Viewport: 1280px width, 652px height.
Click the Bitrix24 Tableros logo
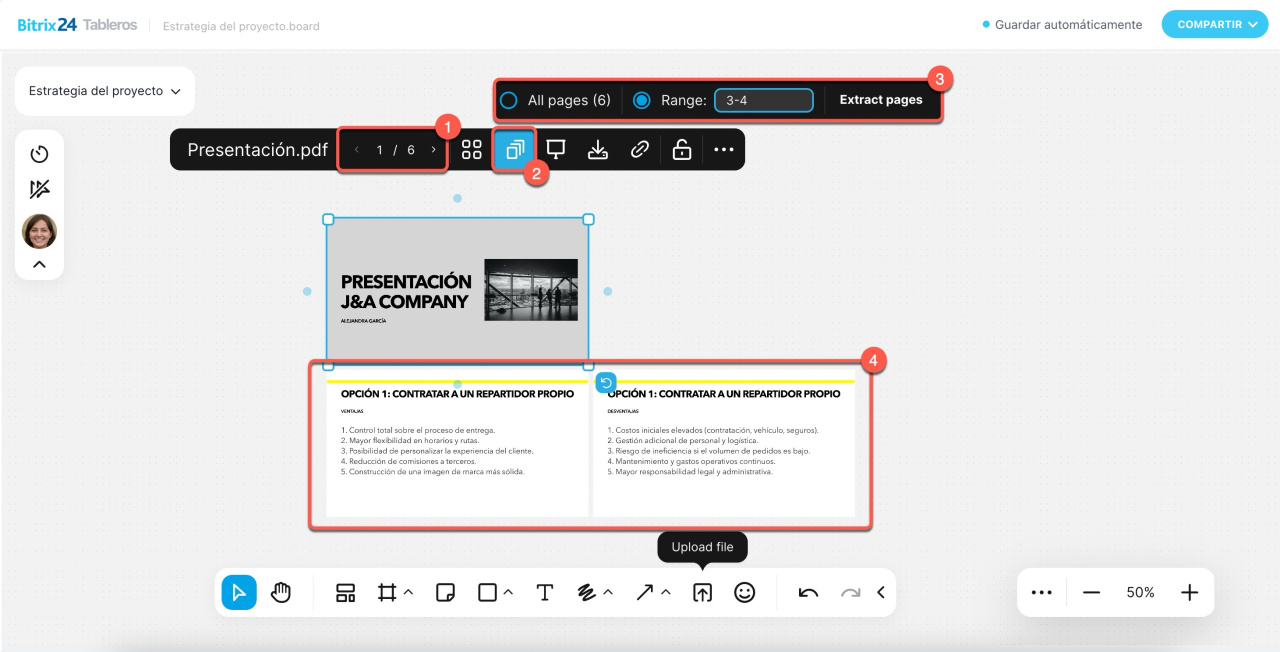coord(77,25)
